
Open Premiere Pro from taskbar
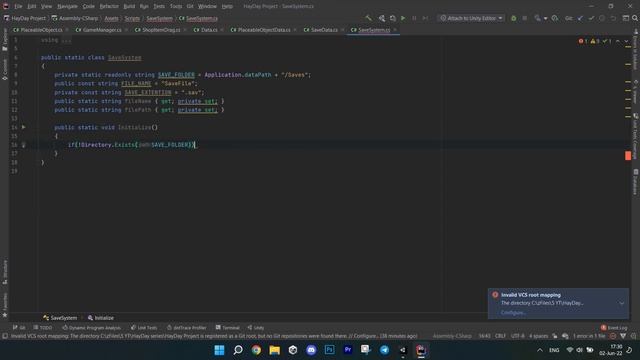348,350
